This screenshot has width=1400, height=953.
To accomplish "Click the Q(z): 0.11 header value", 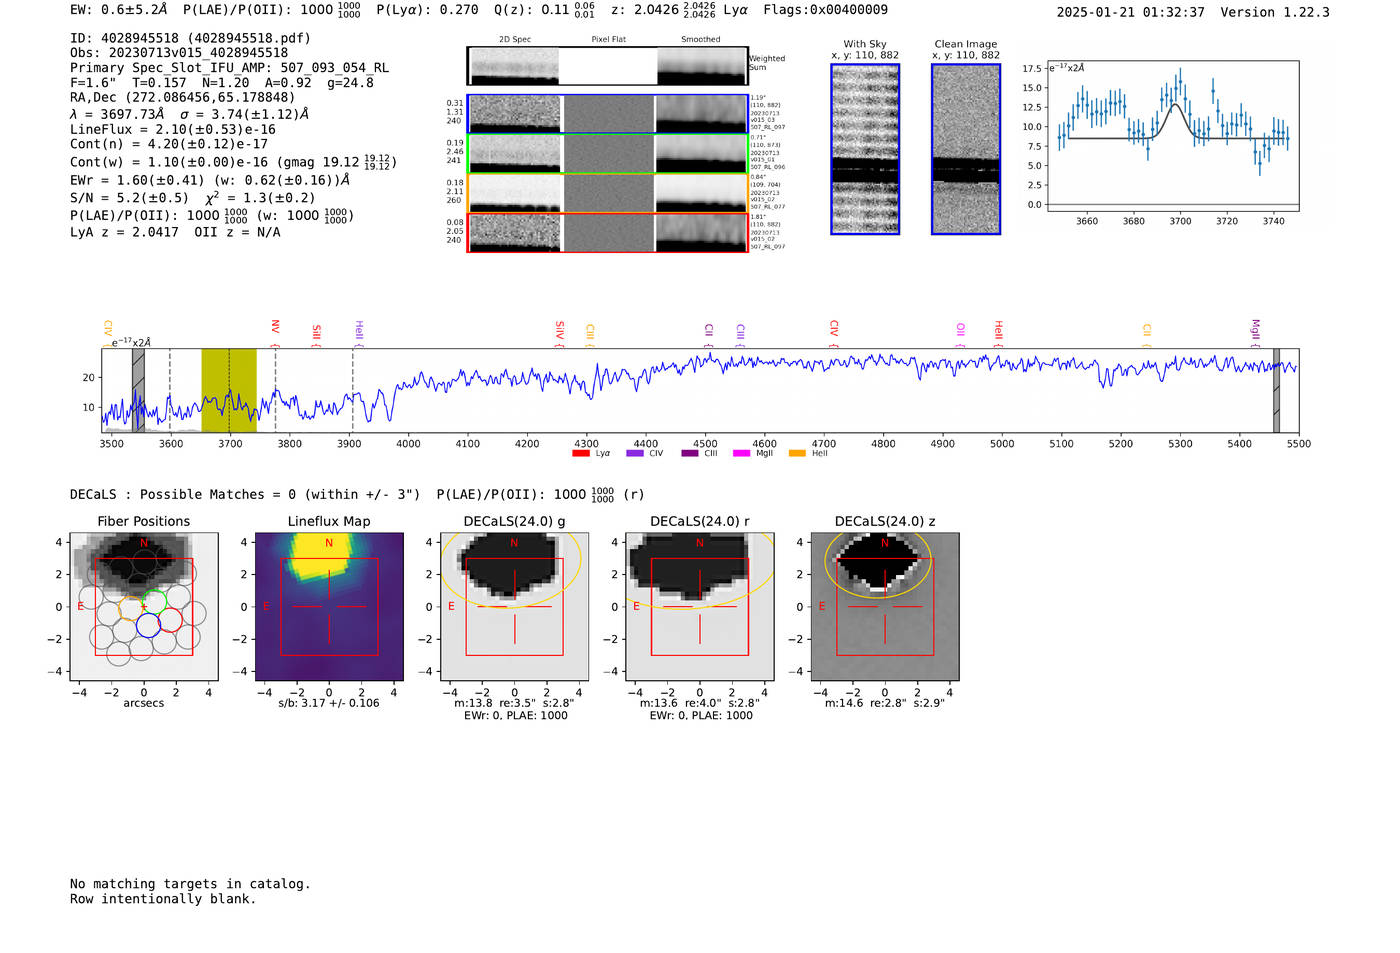I will (x=545, y=10).
